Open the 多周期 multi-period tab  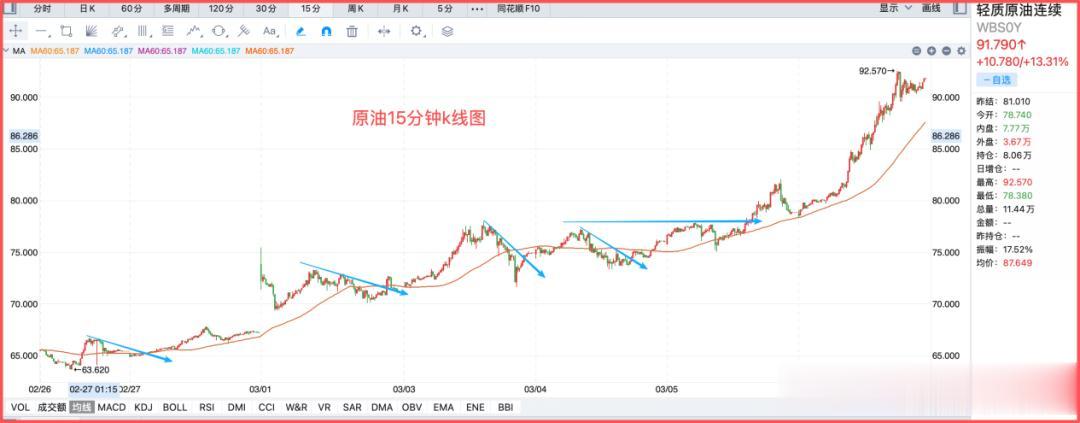coord(176,9)
